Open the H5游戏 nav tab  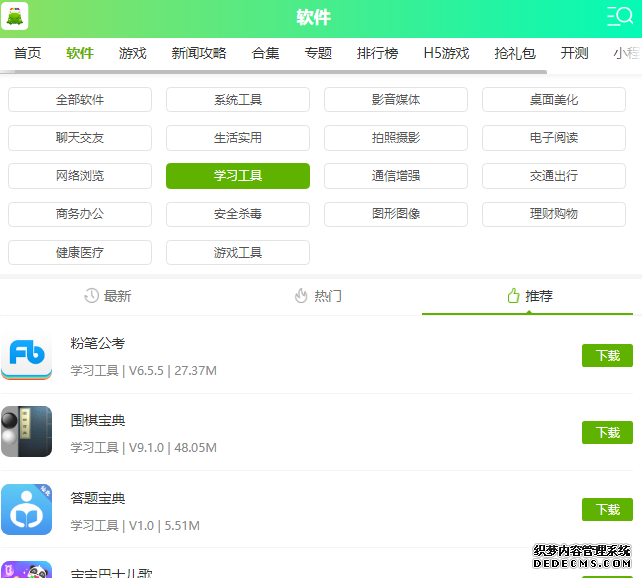[446, 53]
